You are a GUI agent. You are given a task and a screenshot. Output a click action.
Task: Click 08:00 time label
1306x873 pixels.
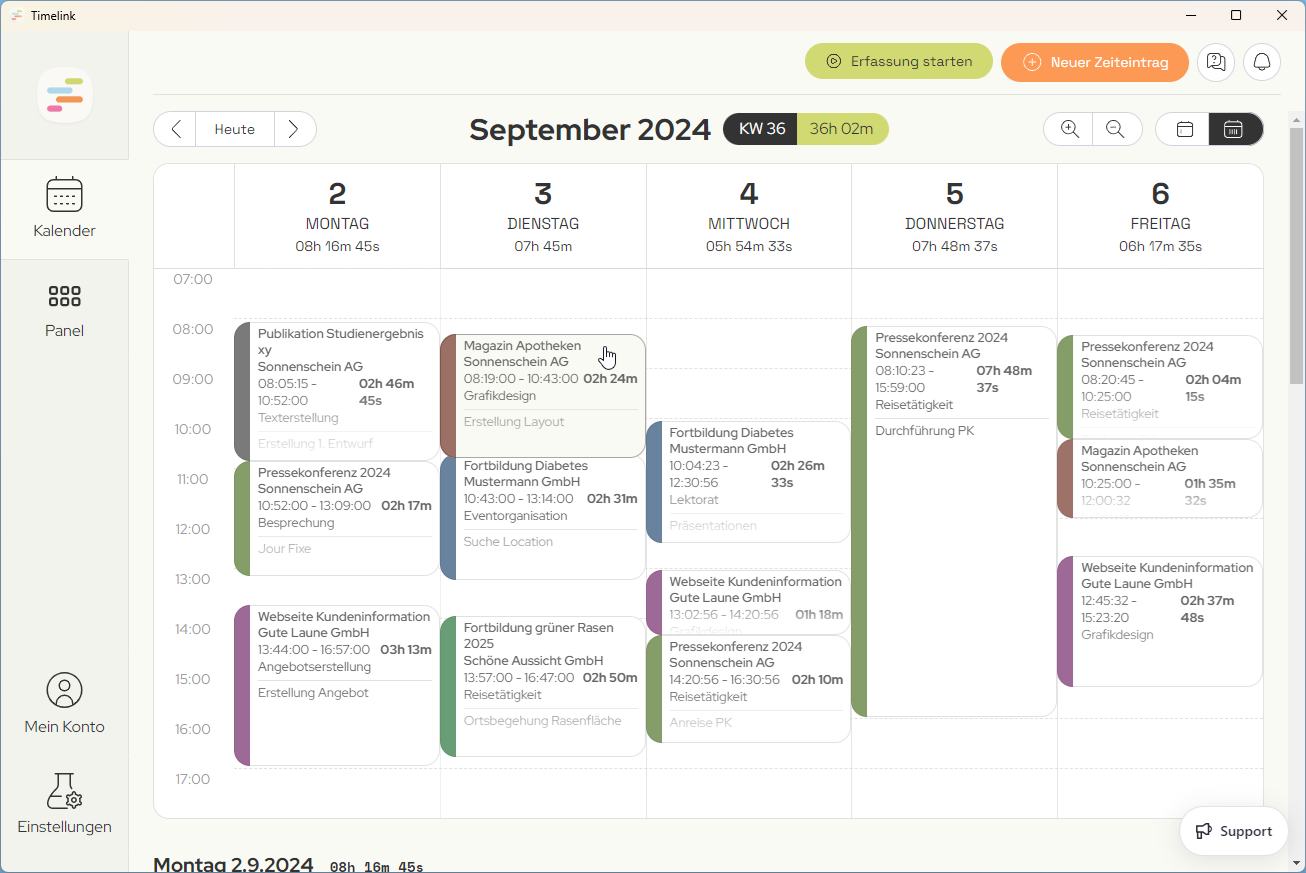[x=193, y=329]
